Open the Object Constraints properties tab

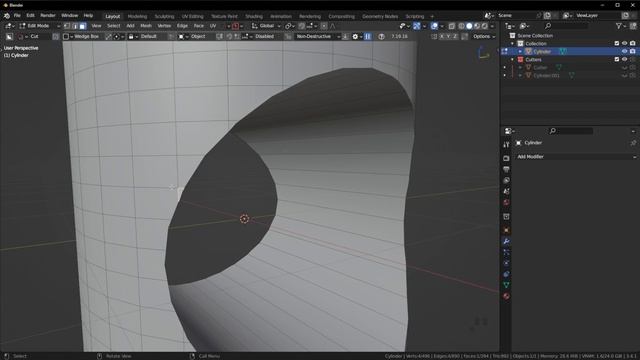[x=506, y=274]
